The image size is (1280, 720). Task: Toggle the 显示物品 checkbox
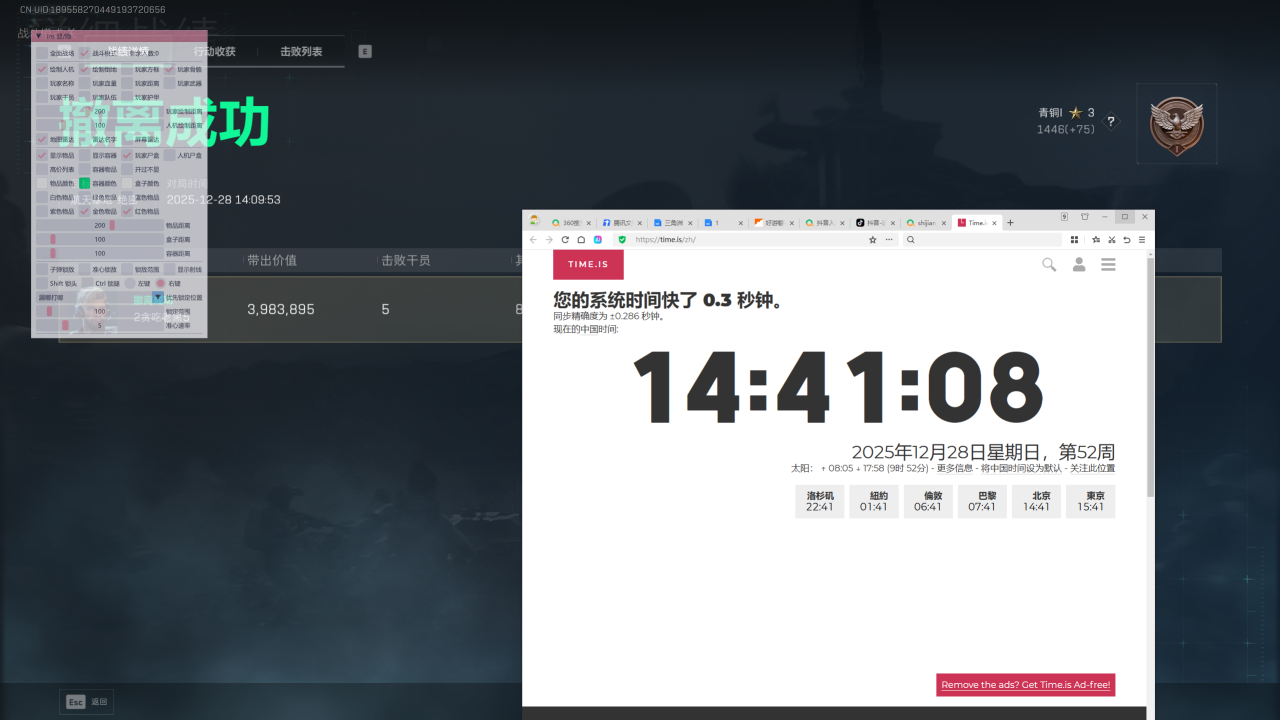[42, 155]
